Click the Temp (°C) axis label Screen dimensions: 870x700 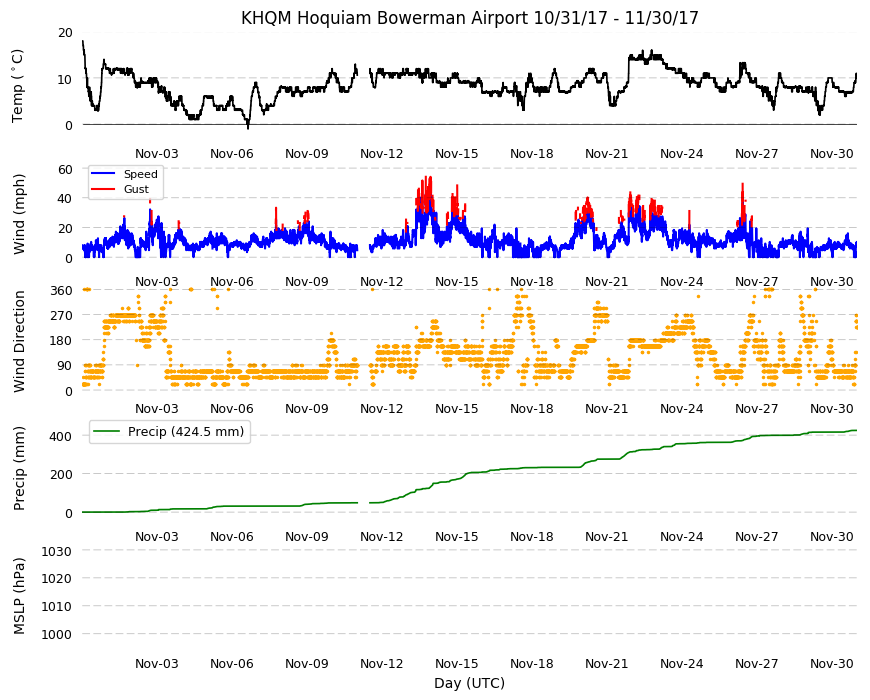pyautogui.click(x=18, y=85)
